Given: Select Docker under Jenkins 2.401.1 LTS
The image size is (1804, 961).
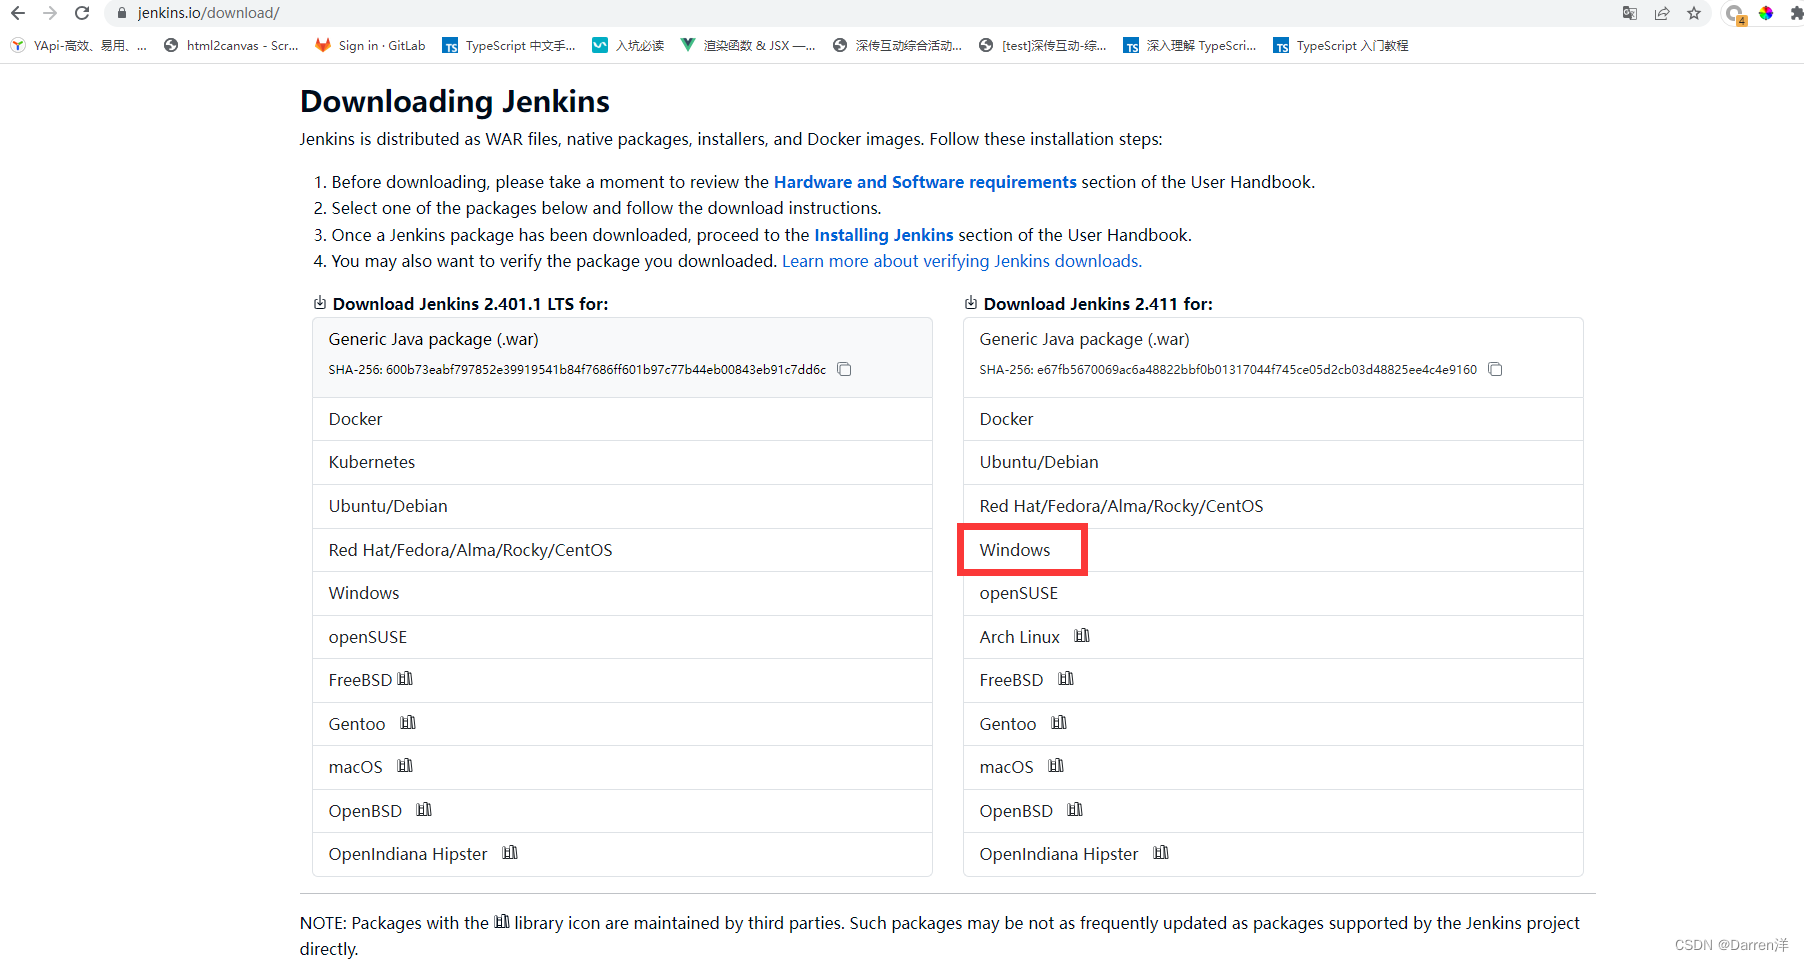Looking at the screenshot, I should click(x=622, y=419).
